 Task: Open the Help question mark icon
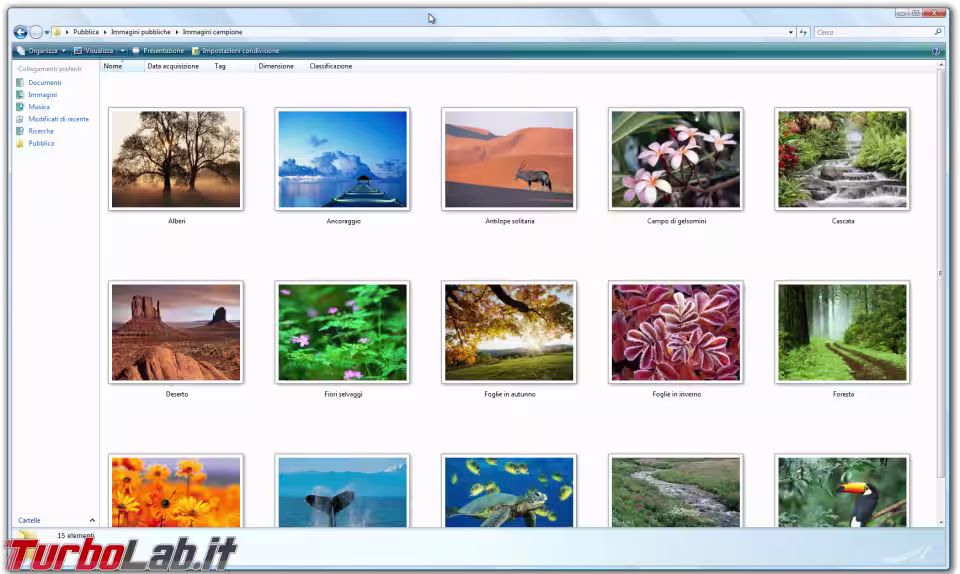click(936, 51)
